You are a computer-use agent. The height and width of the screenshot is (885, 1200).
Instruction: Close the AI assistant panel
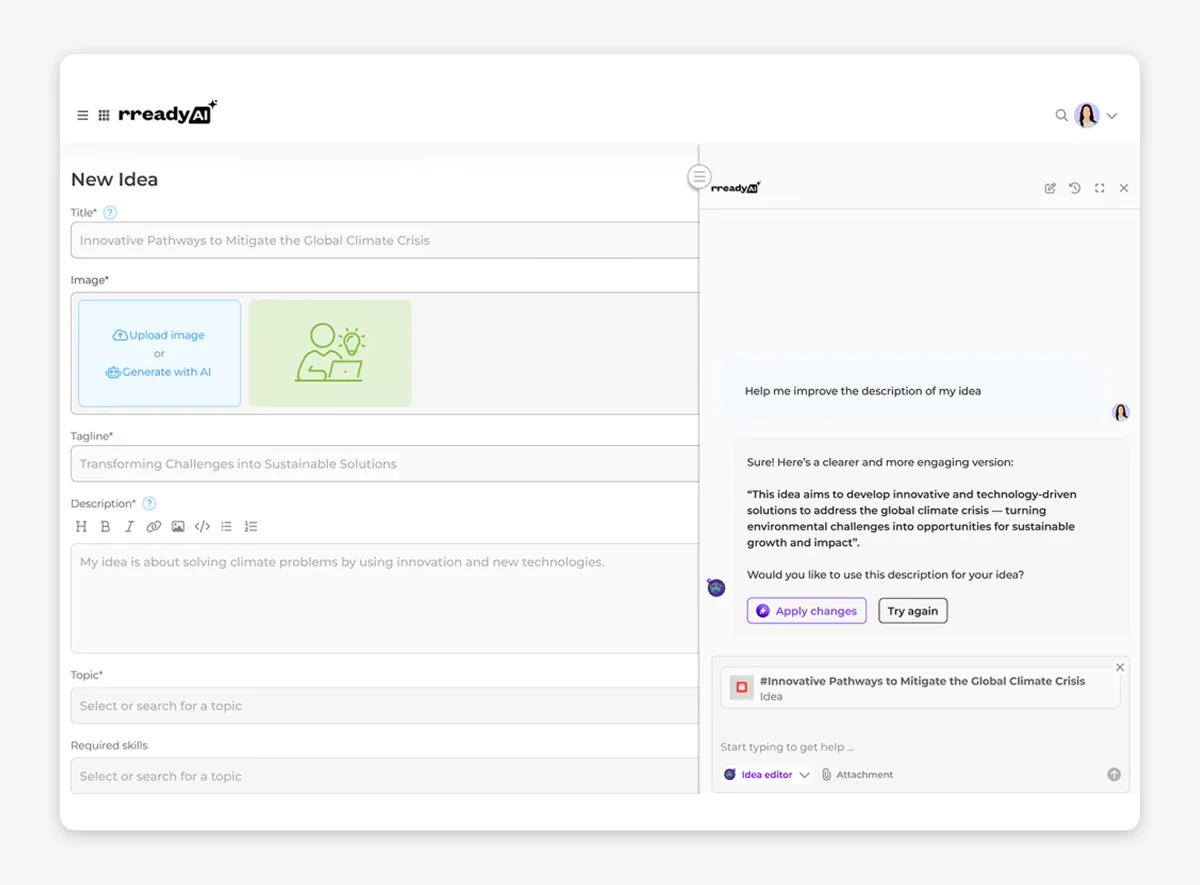[x=1124, y=188]
